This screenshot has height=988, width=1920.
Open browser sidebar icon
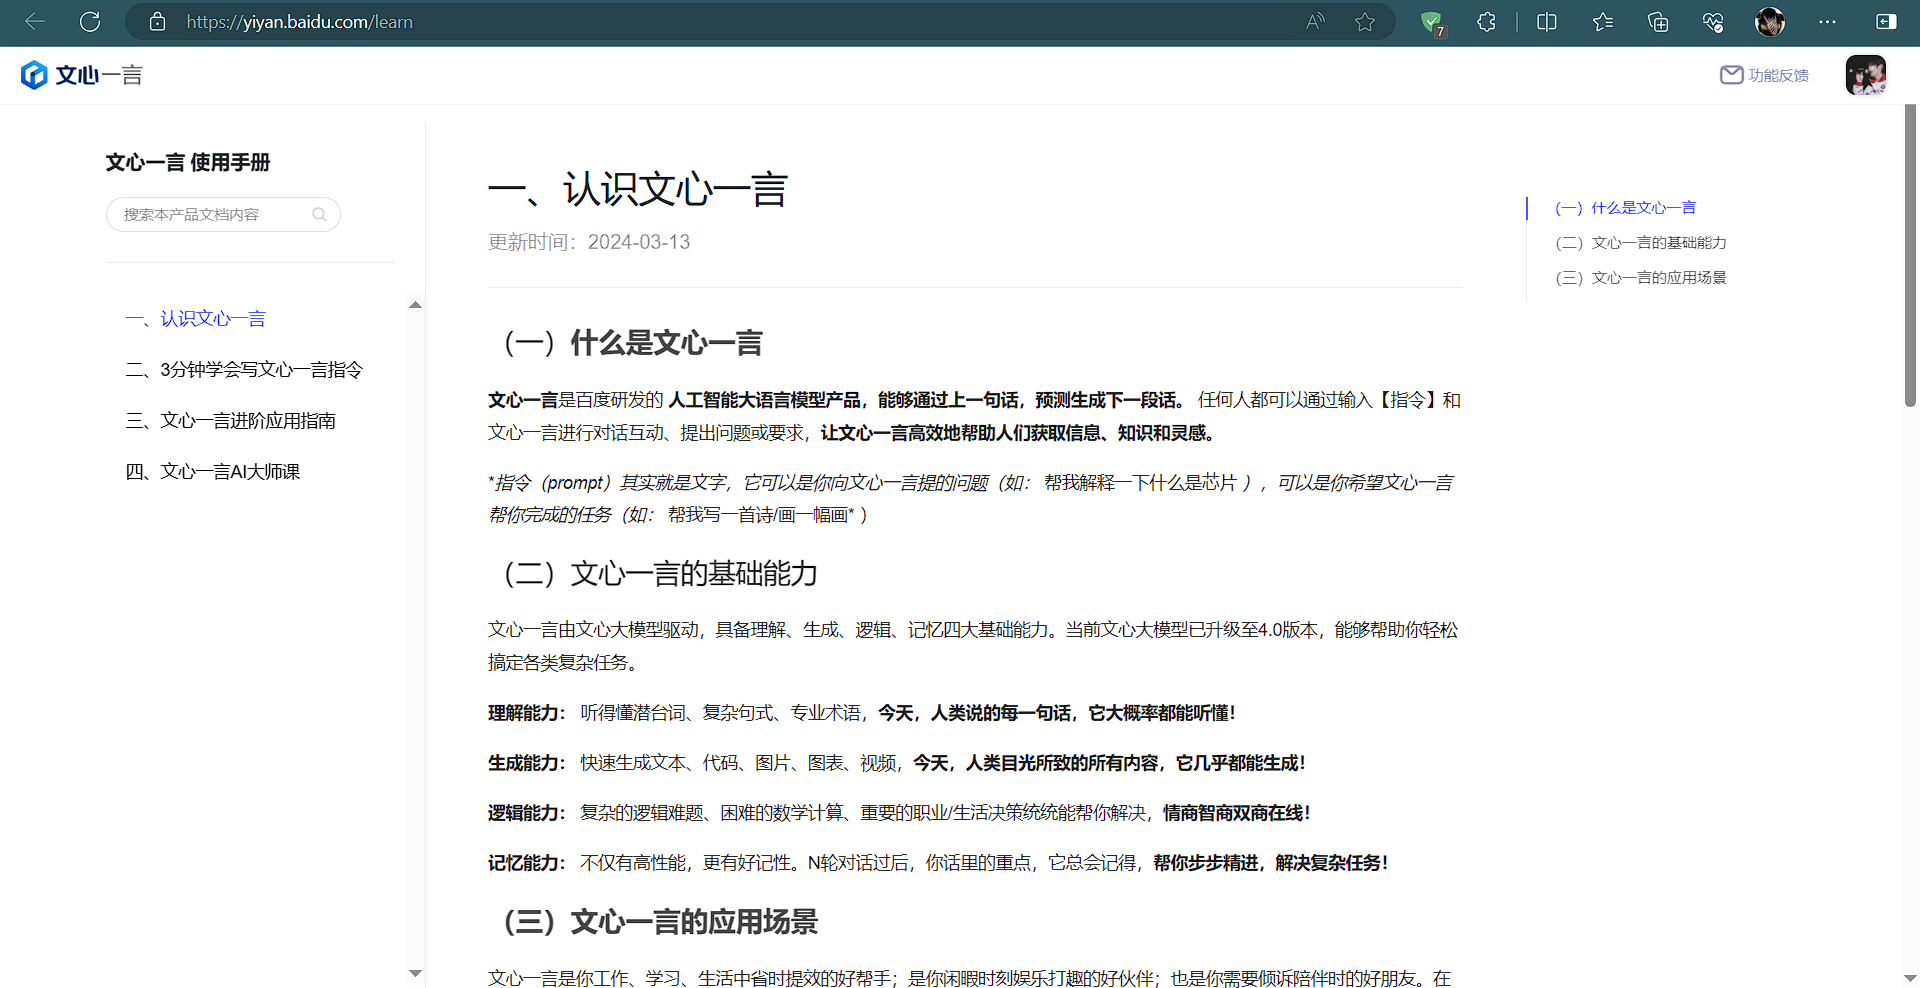[x=1886, y=22]
